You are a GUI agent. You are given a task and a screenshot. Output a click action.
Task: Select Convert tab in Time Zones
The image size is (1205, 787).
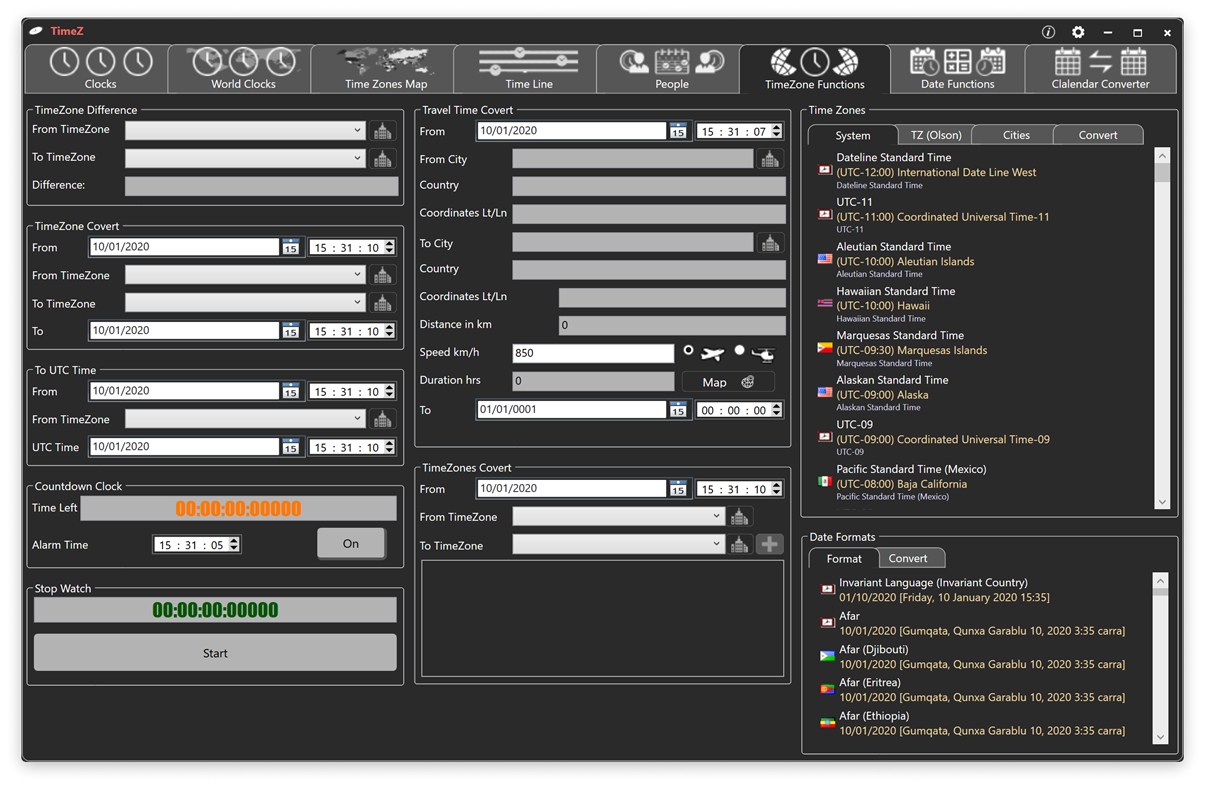(x=1098, y=135)
